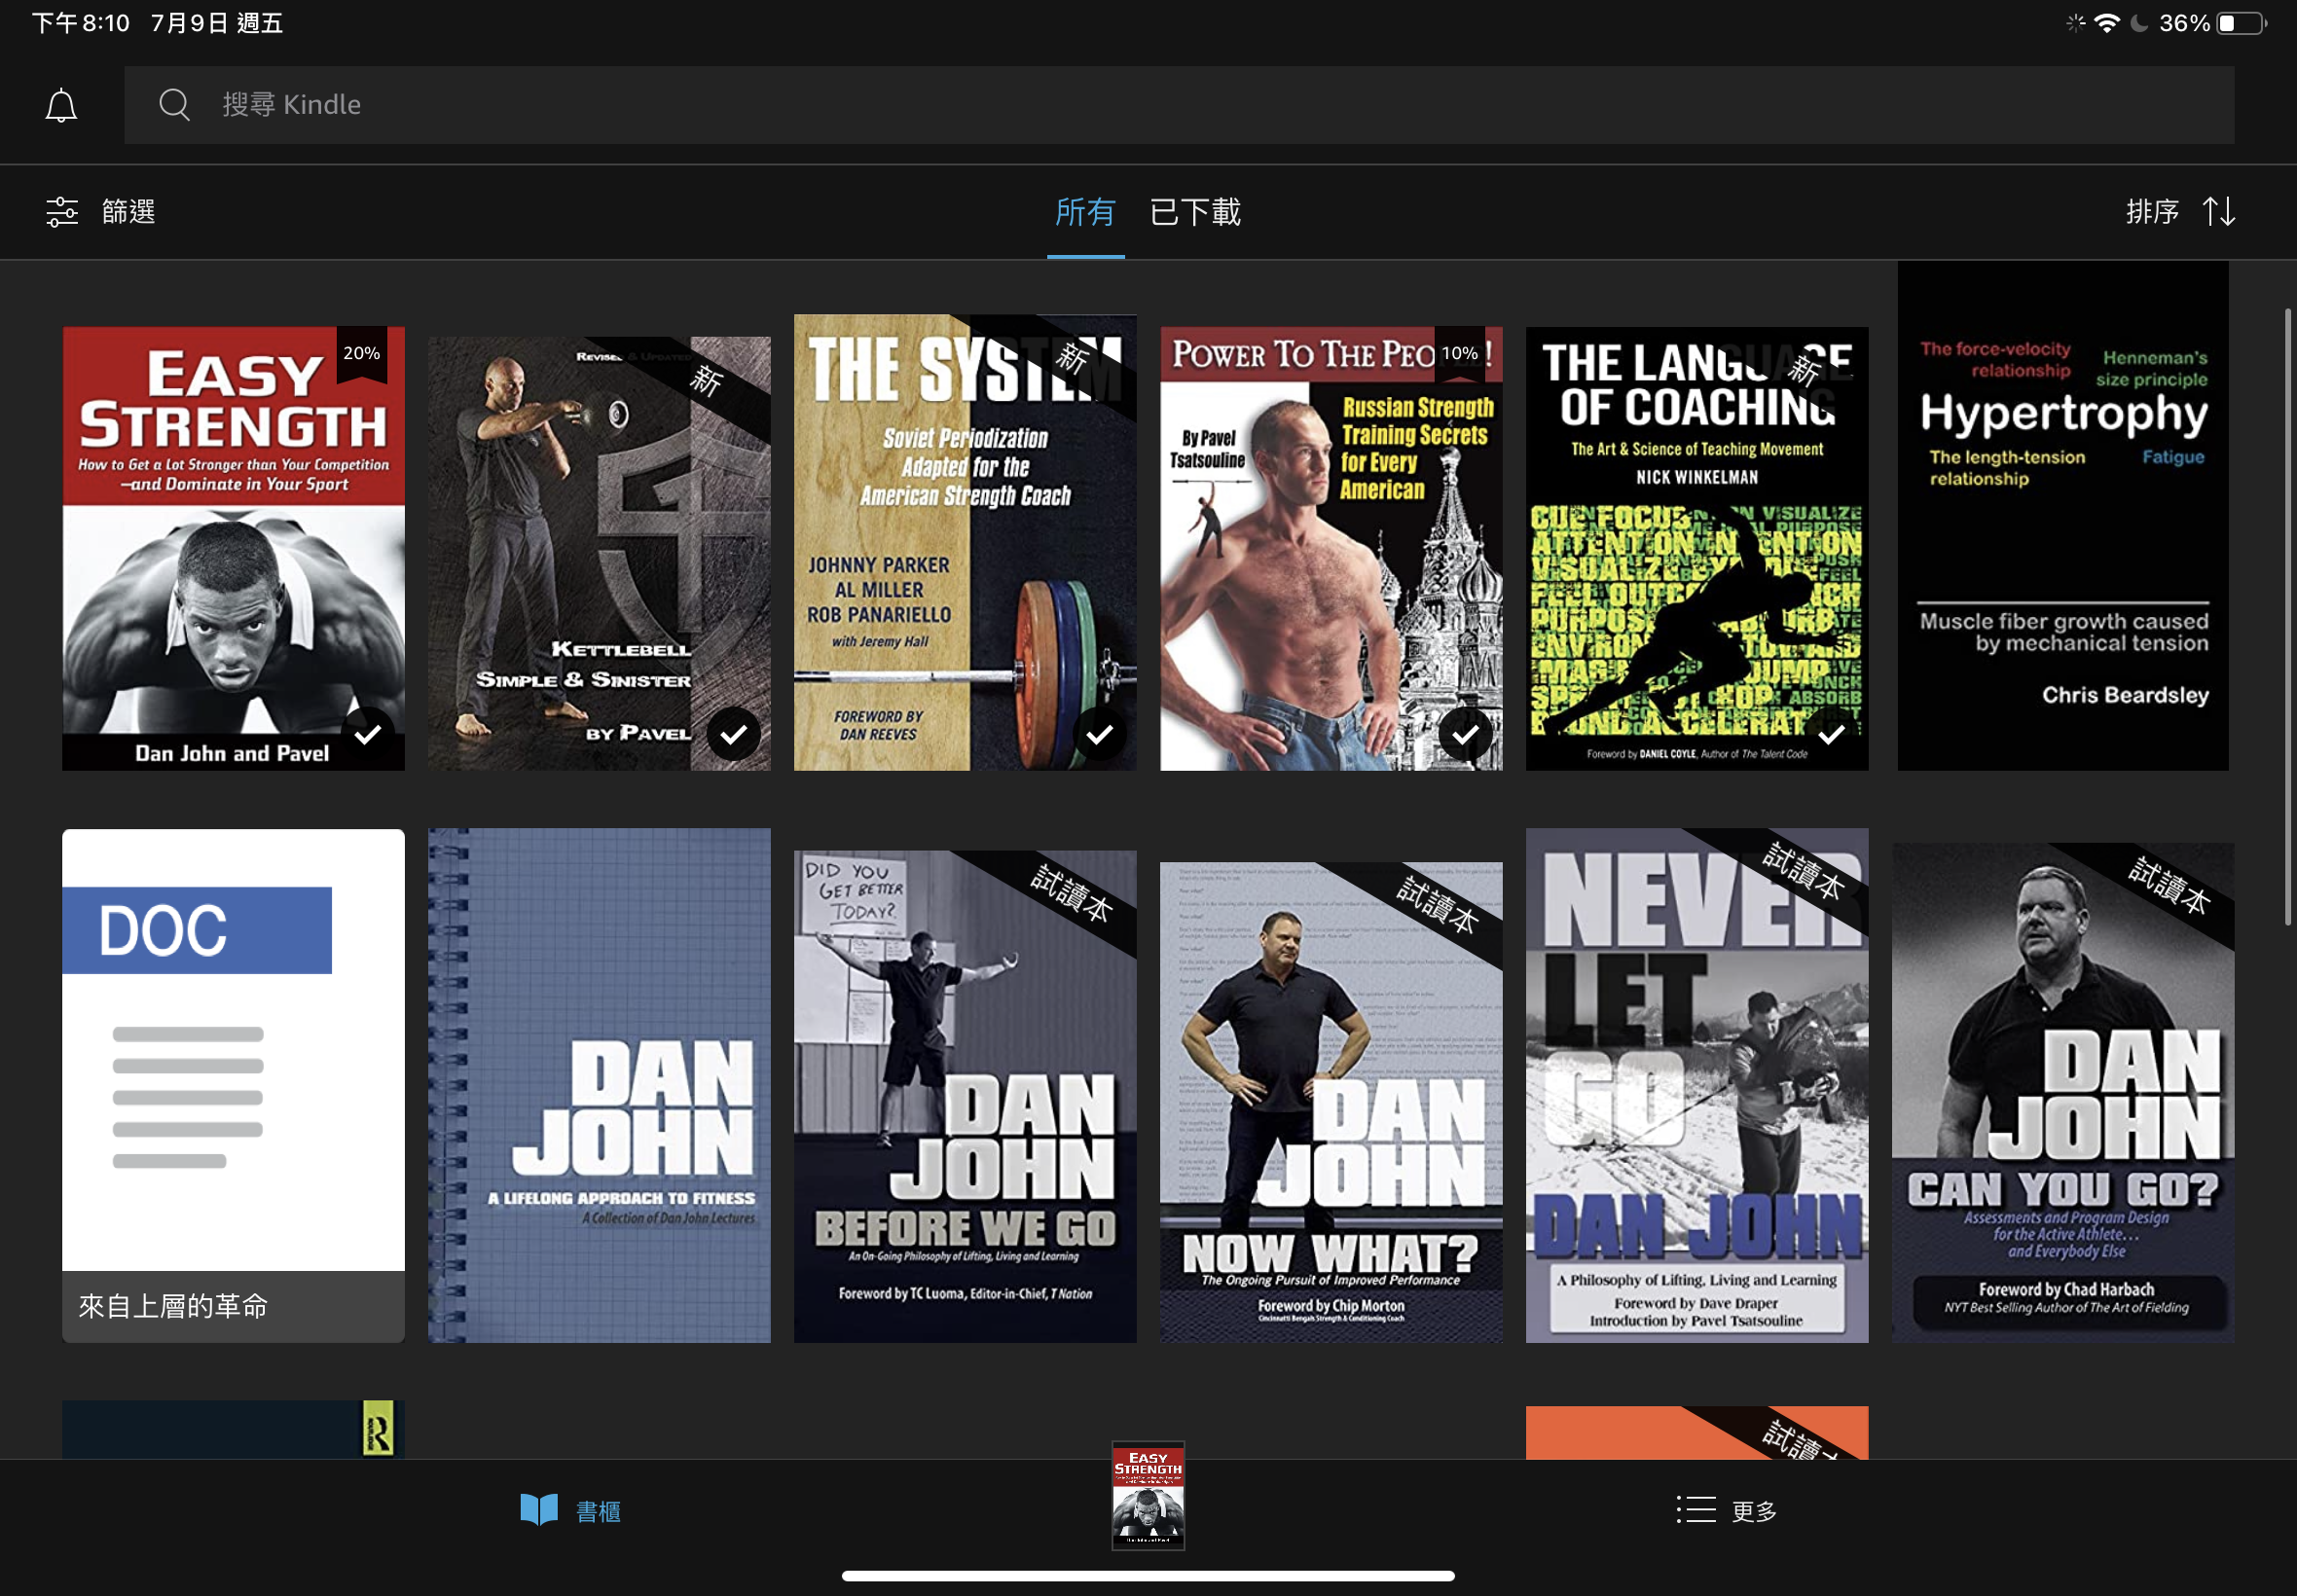This screenshot has height=1596, width=2297.
Task: Click the open-book library icon
Action: (x=539, y=1510)
